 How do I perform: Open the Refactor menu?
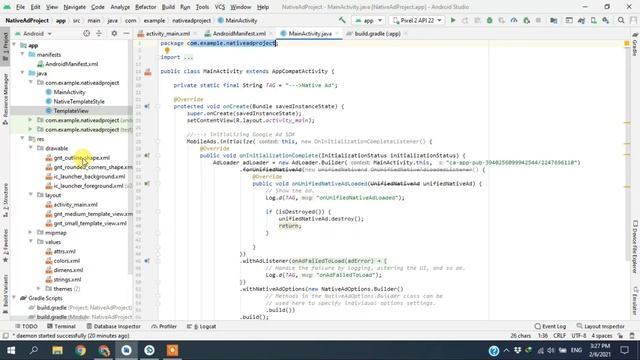tap(145, 7)
